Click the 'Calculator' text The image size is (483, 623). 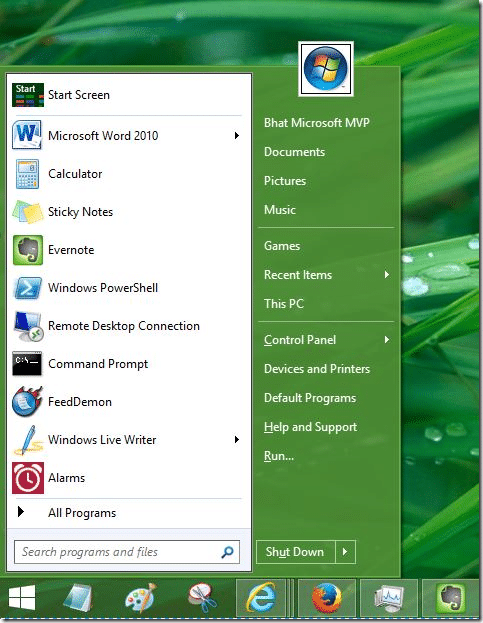tap(75, 174)
